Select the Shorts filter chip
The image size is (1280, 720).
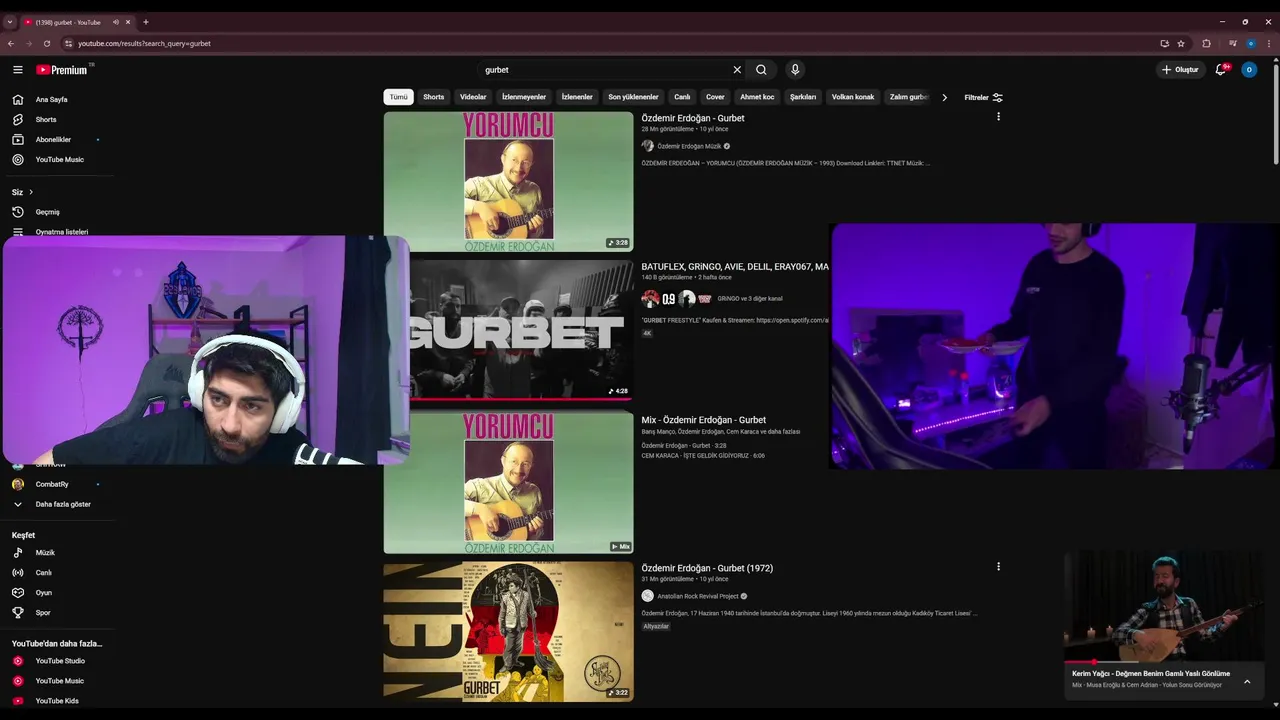coord(434,97)
